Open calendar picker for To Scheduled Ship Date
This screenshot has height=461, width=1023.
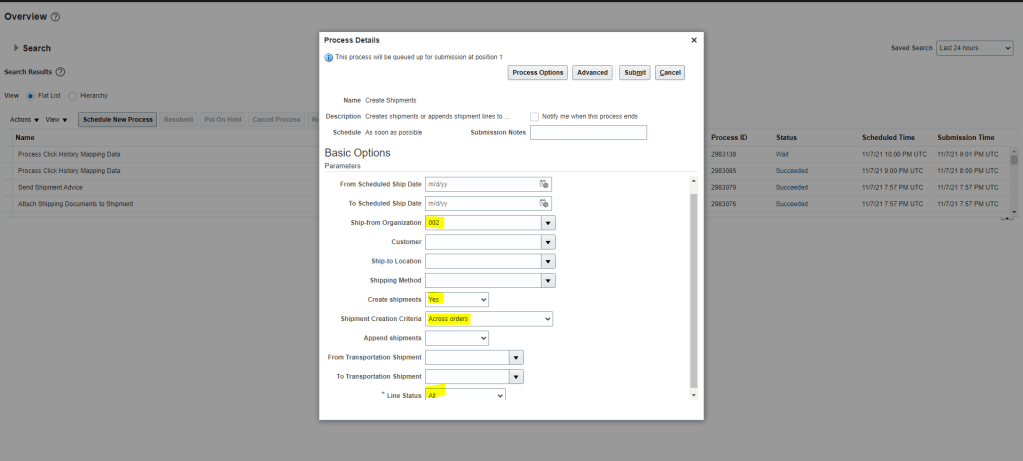tap(544, 203)
